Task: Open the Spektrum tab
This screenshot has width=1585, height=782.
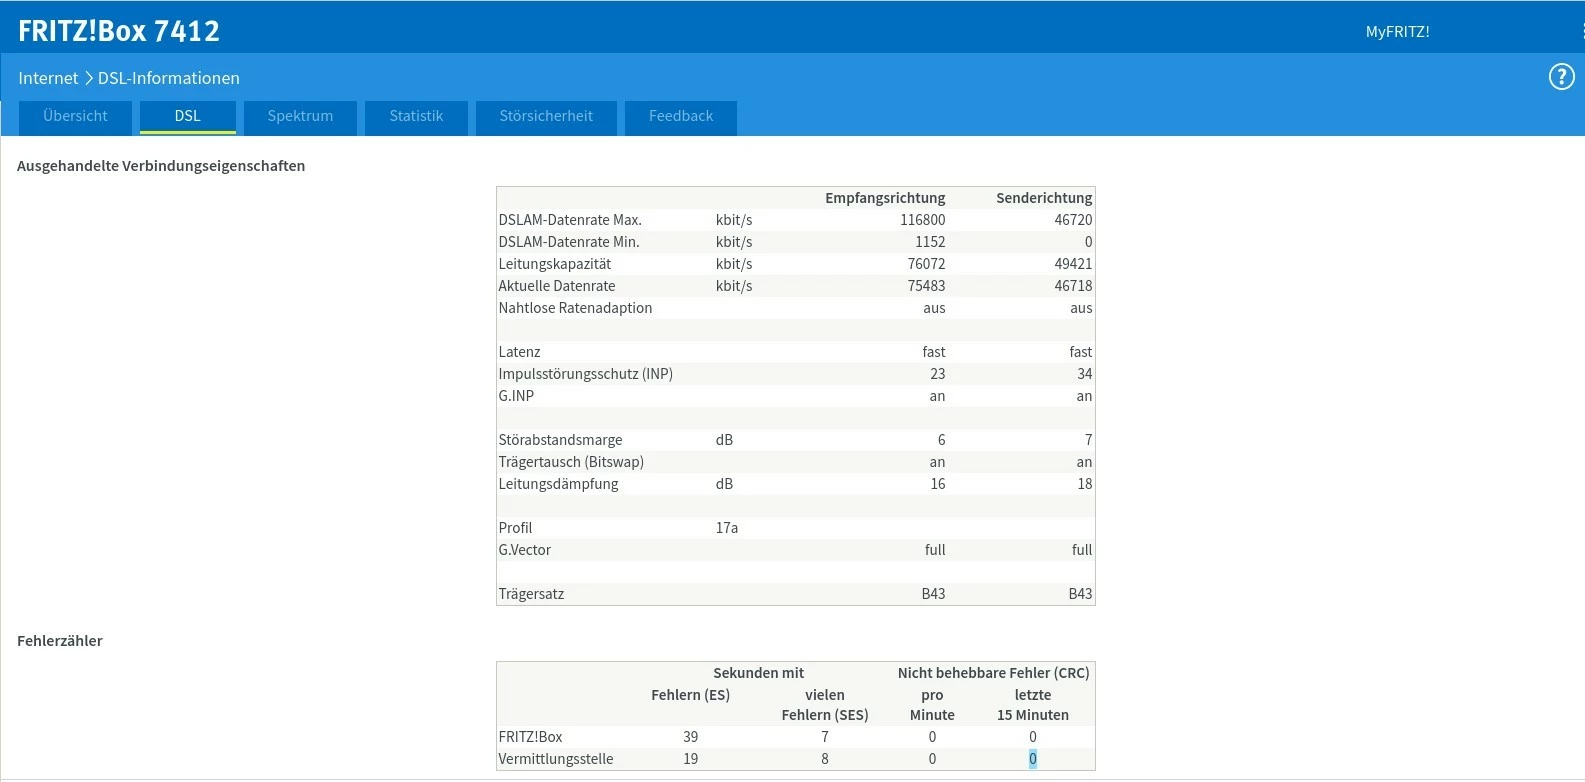Action: click(x=300, y=116)
